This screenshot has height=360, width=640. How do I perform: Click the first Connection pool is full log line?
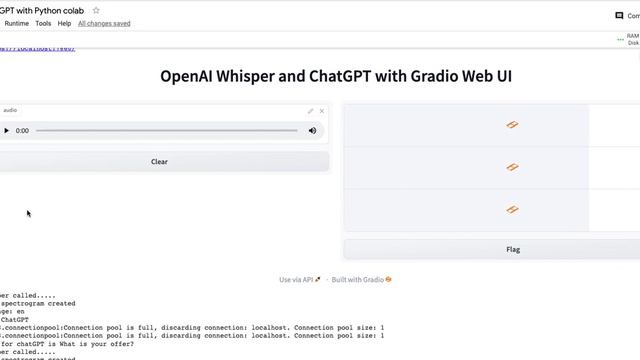coord(192,328)
